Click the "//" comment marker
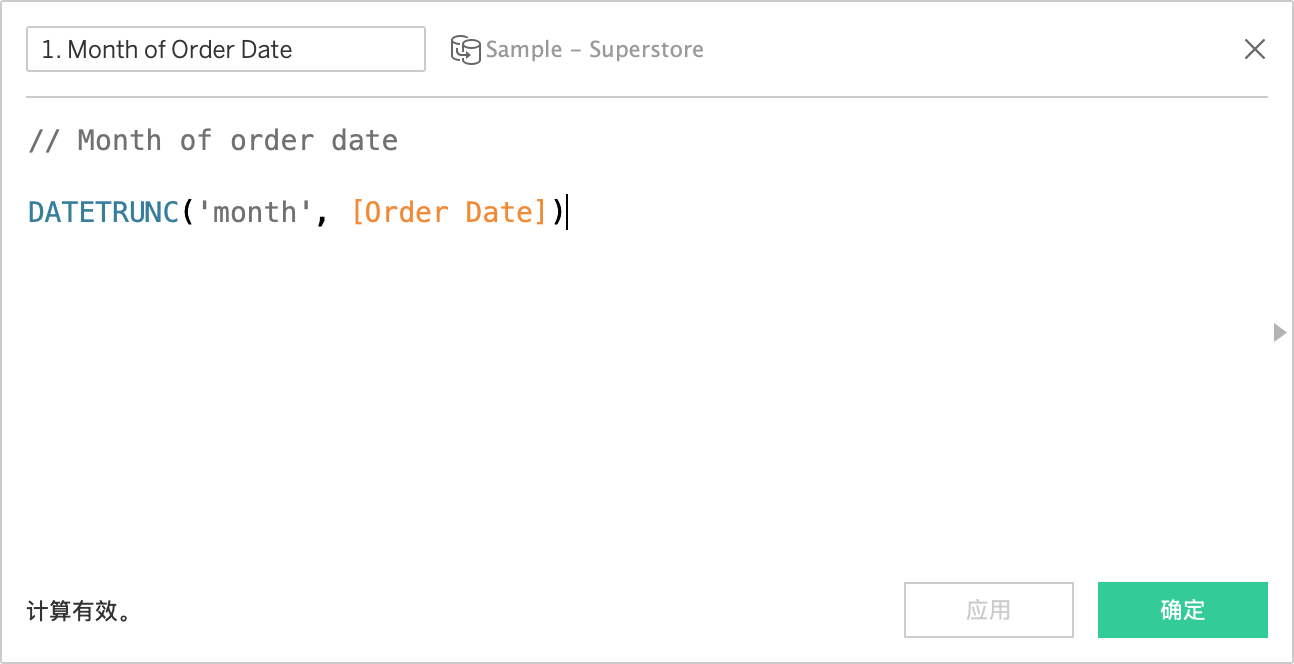 pyautogui.click(x=44, y=141)
